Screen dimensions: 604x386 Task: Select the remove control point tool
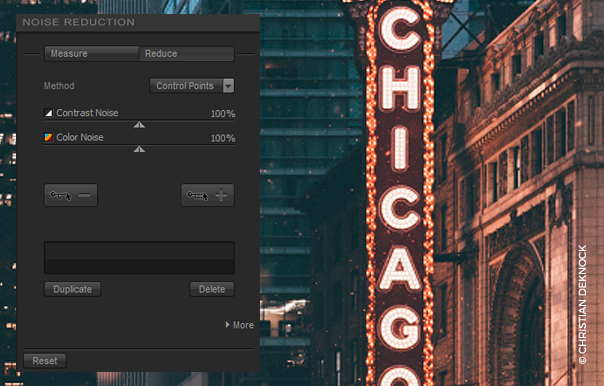(x=71, y=195)
